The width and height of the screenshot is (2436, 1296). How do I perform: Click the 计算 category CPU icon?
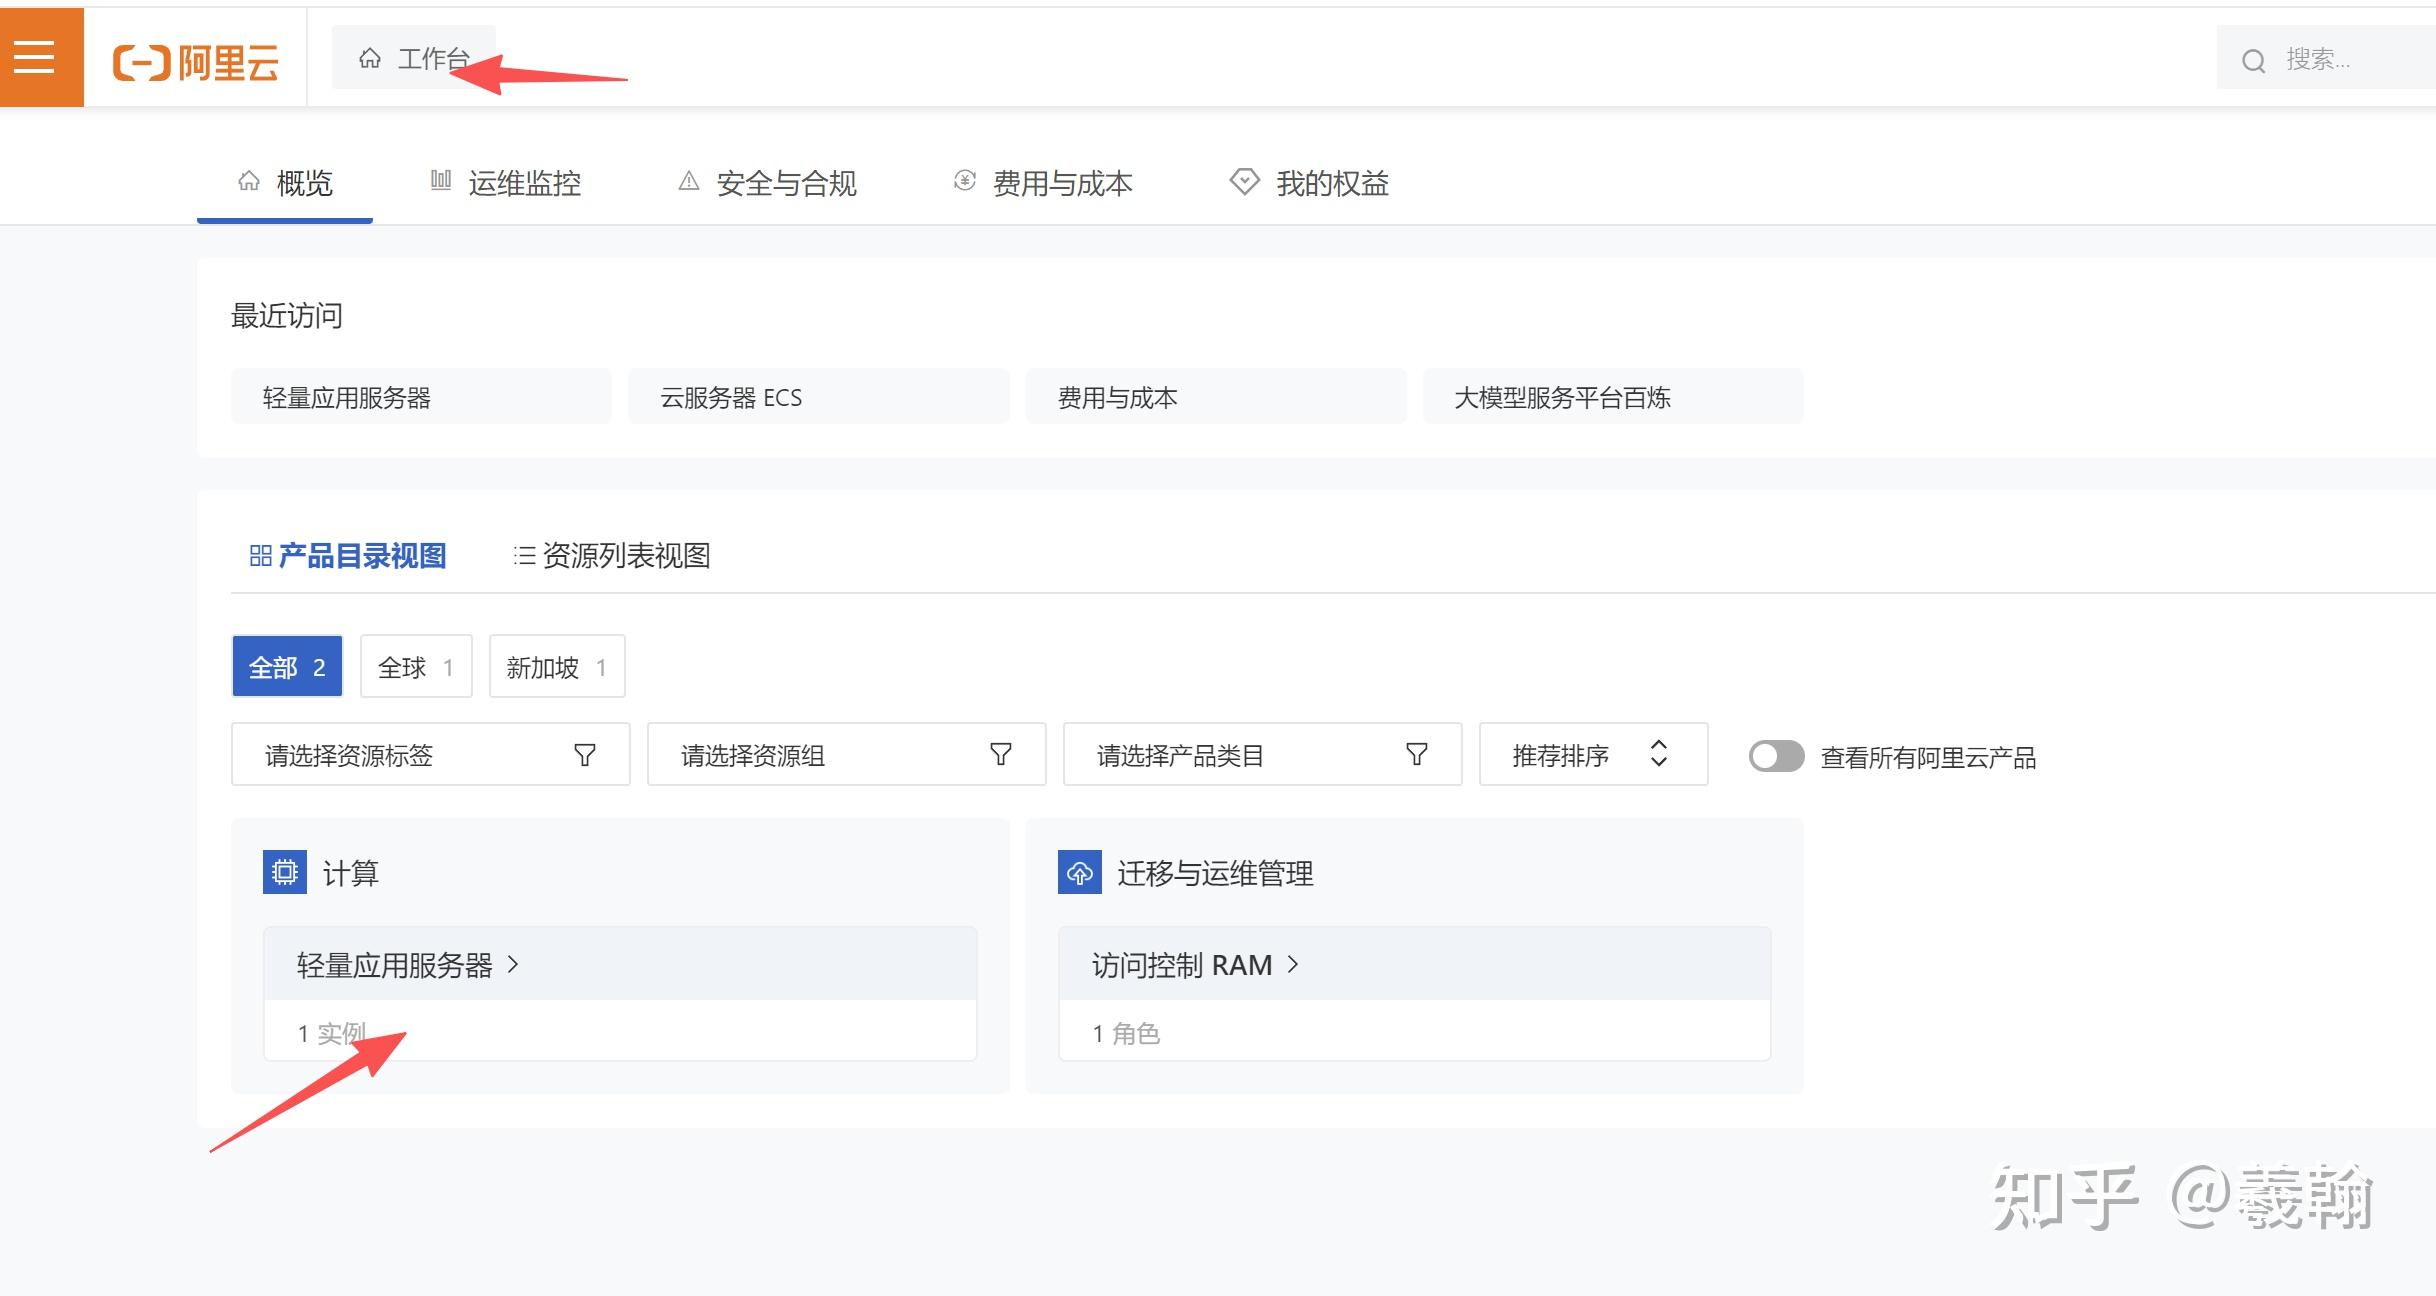[283, 871]
